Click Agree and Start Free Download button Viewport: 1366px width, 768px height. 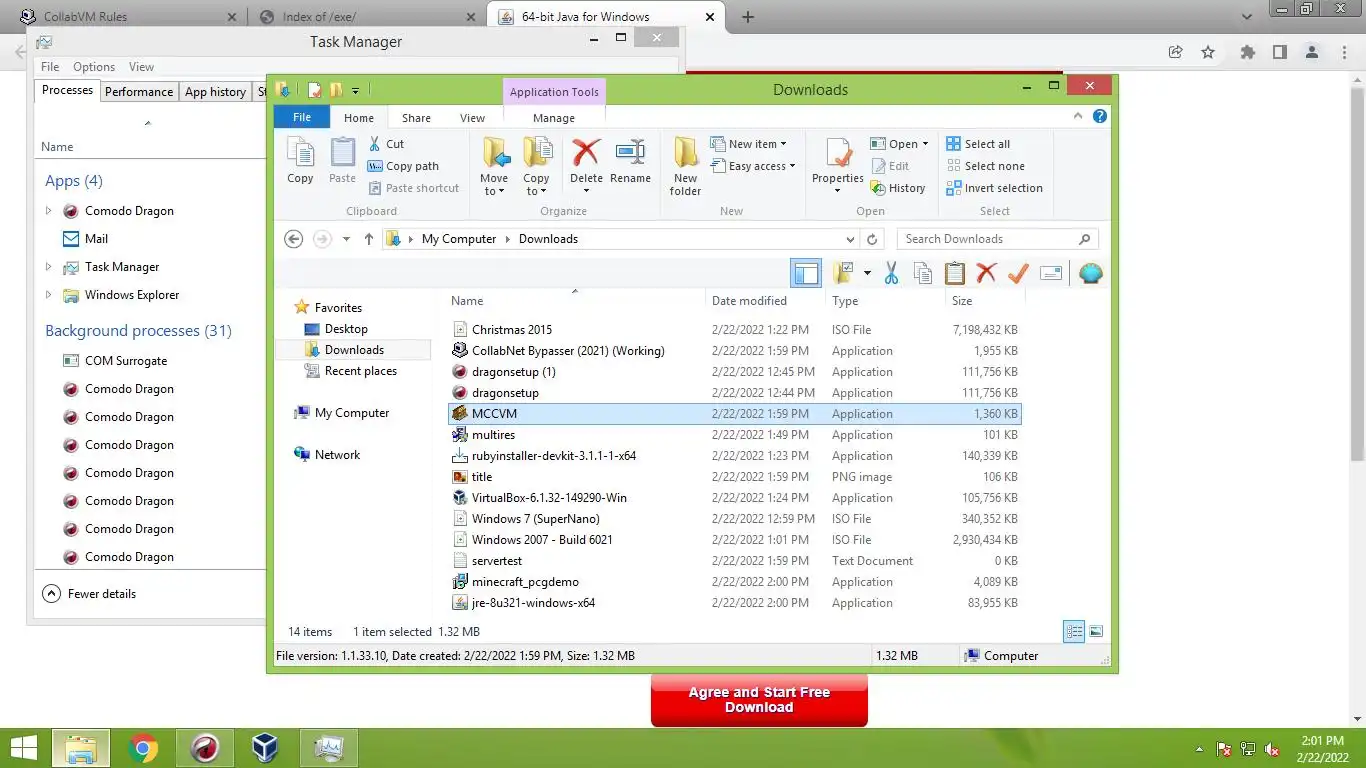coord(759,700)
